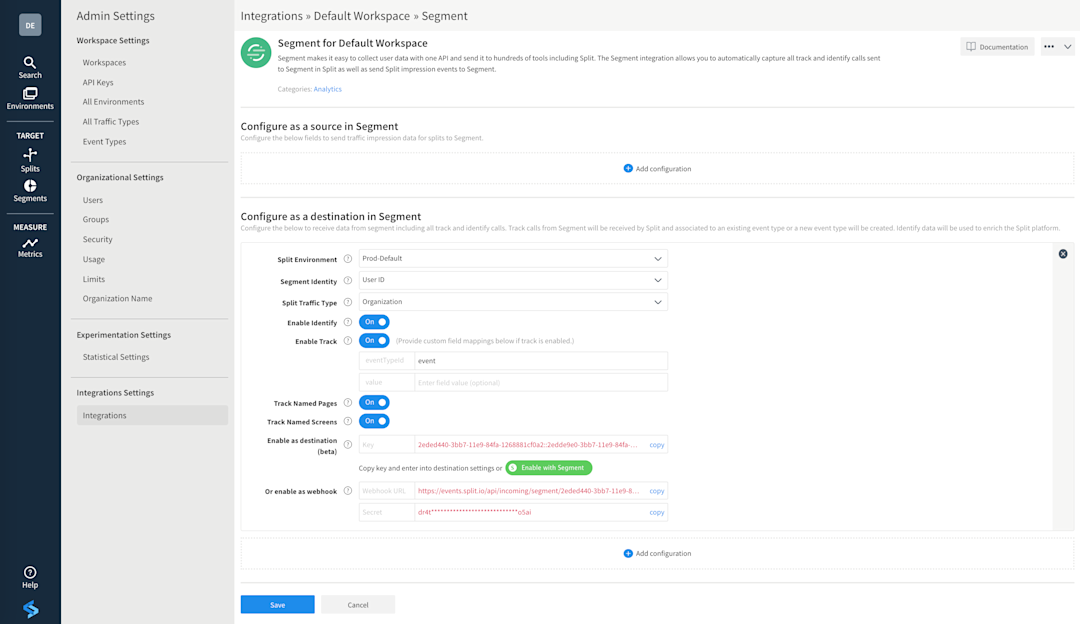Click the DE account avatar
This screenshot has width=1080, height=624.
[x=30, y=25]
